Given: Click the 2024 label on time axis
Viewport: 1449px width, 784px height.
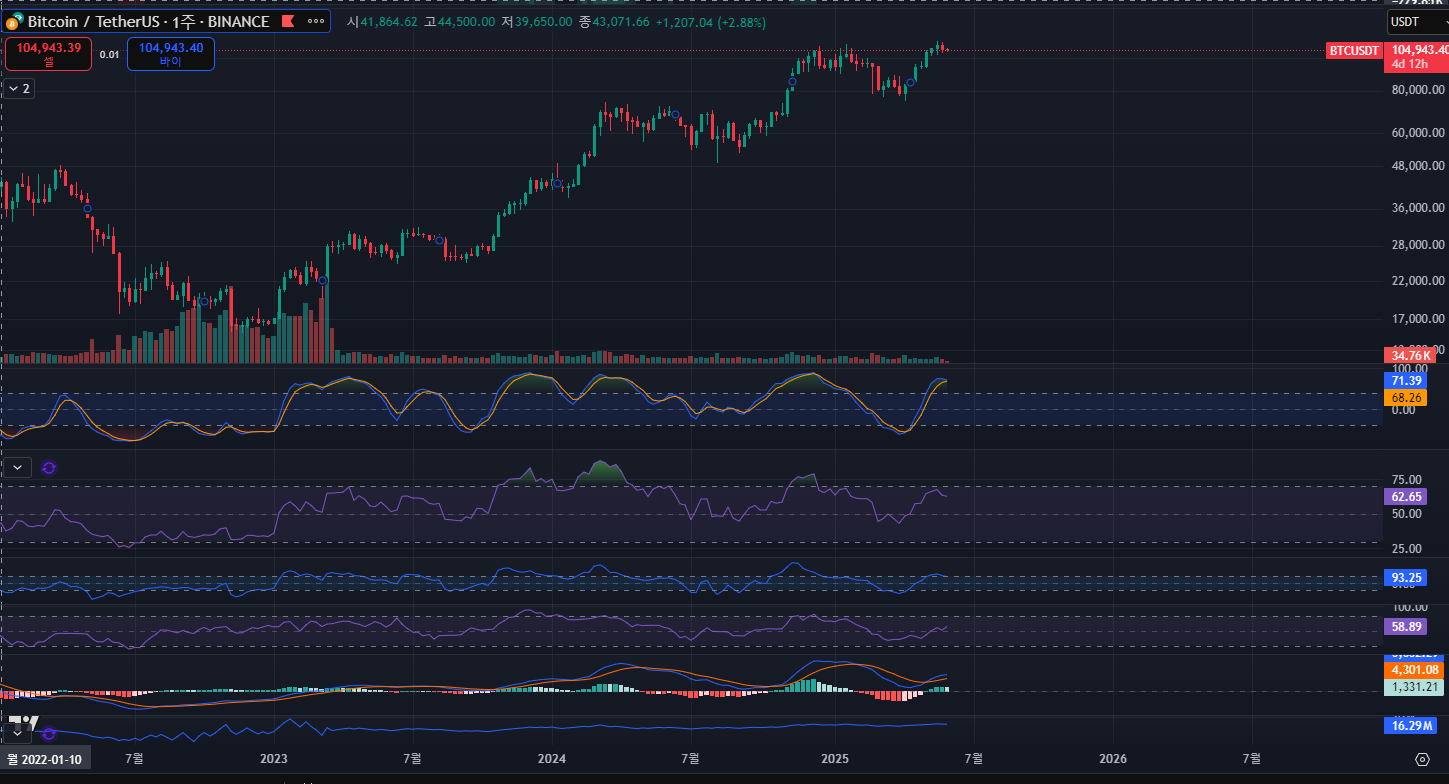Looking at the screenshot, I should (552, 759).
